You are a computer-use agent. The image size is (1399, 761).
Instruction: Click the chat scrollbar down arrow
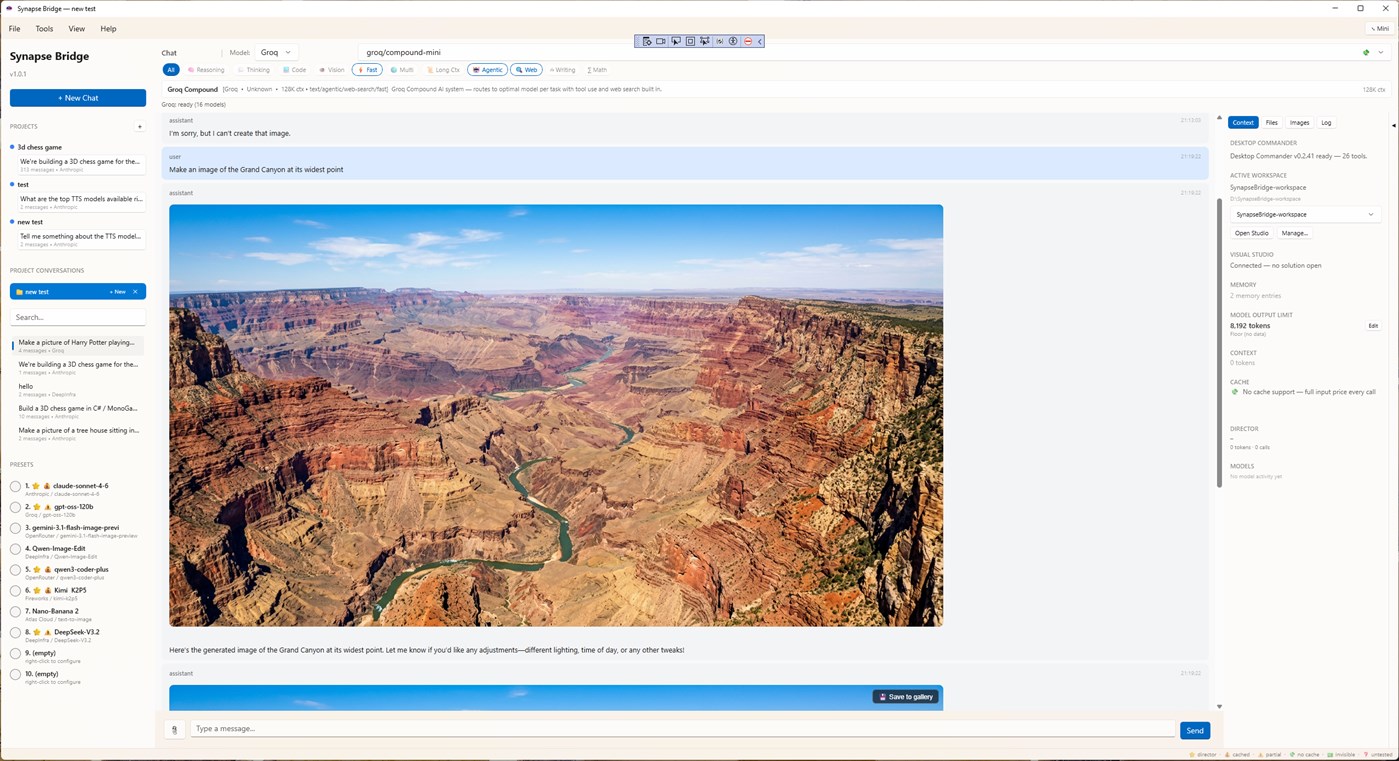1219,707
